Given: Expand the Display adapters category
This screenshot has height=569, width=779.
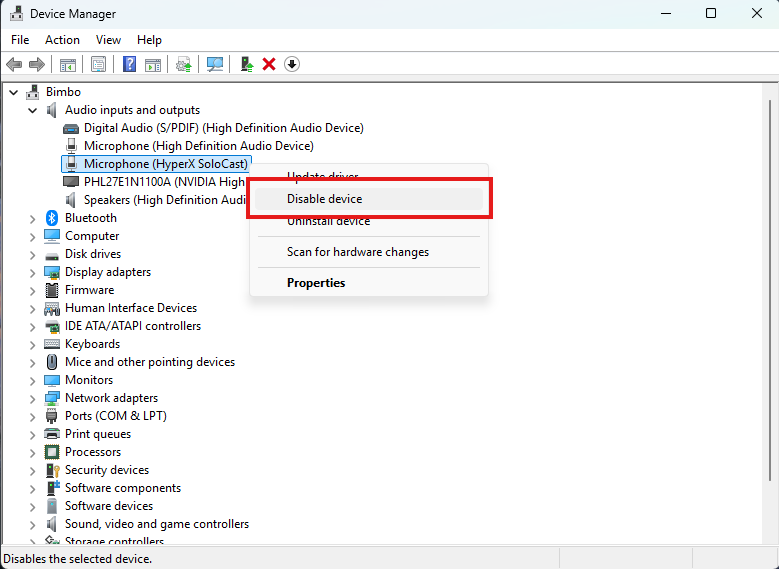Looking at the screenshot, I should coord(33,272).
